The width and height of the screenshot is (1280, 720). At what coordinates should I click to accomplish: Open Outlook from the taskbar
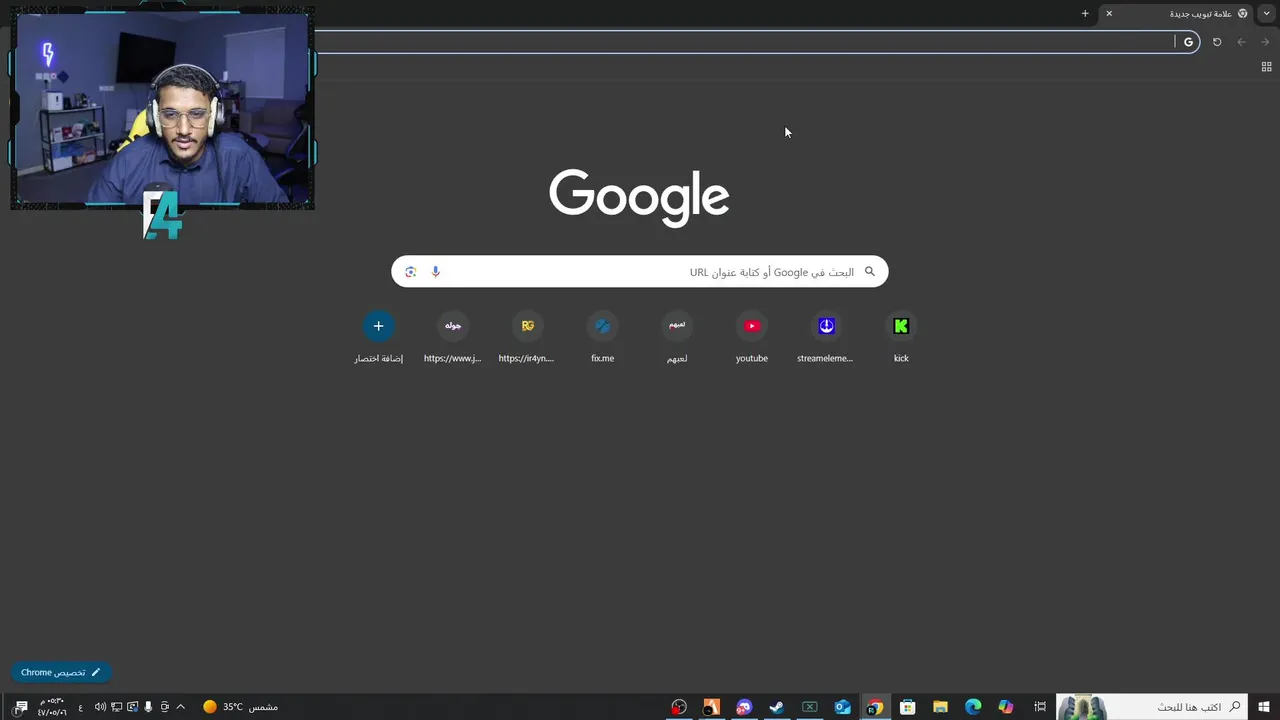click(x=842, y=707)
